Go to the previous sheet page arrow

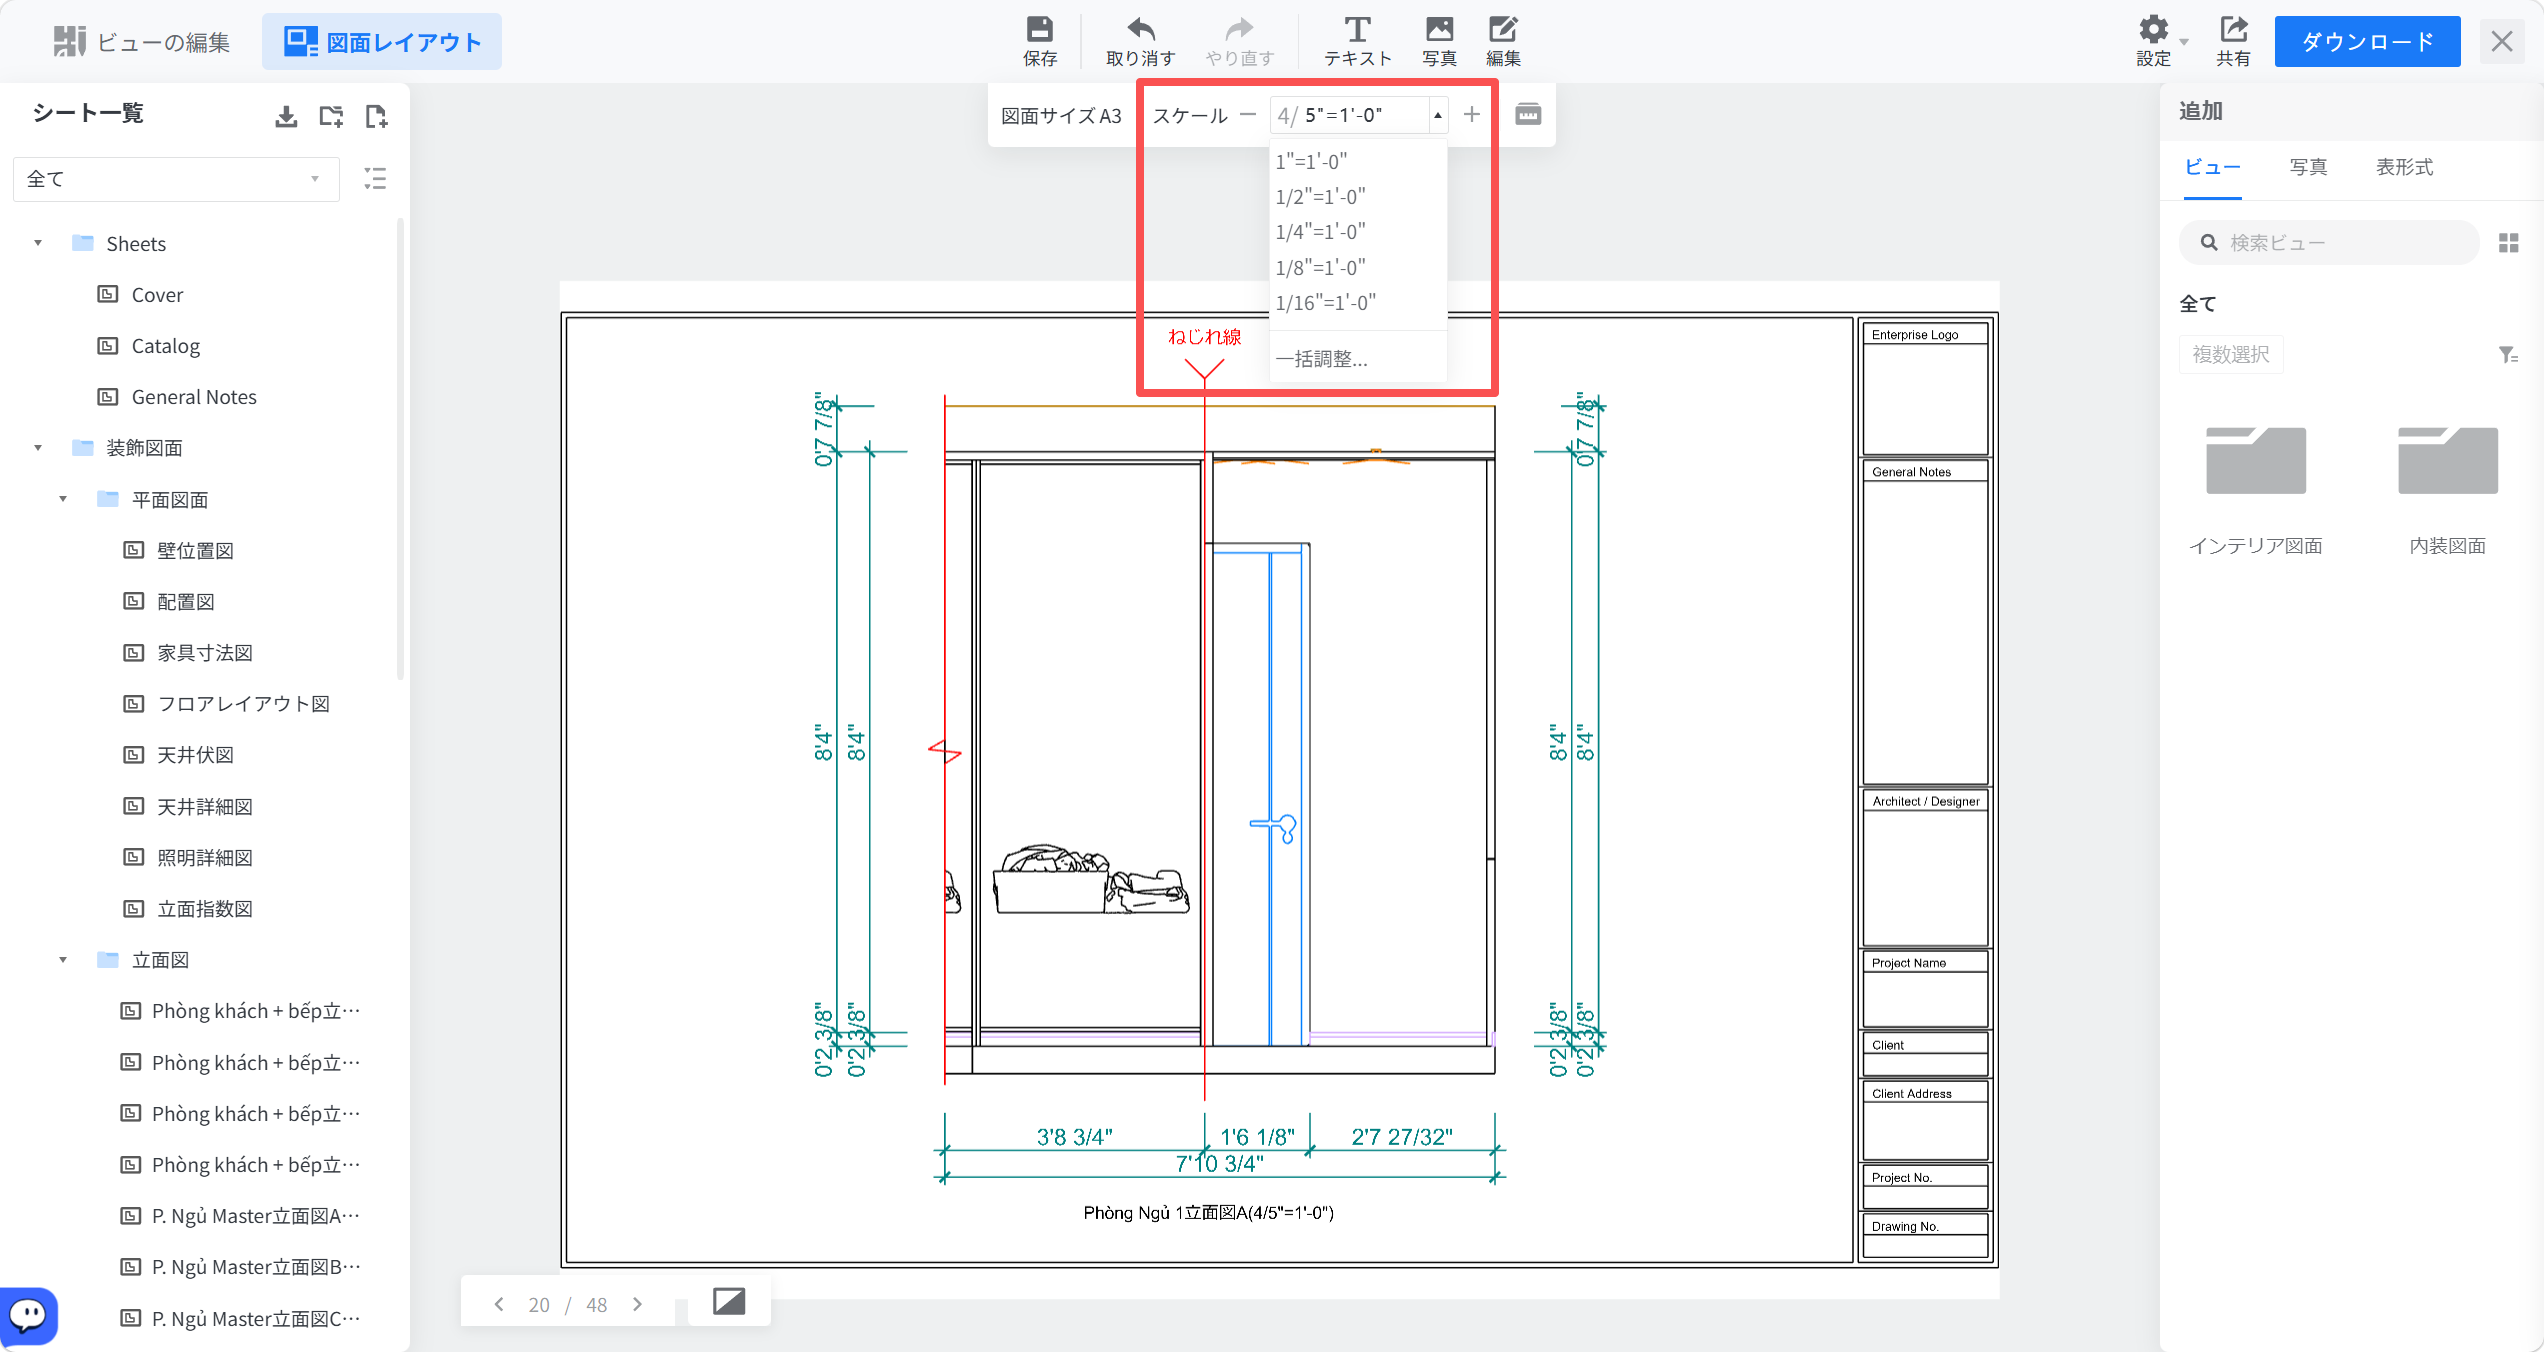[x=499, y=1304]
